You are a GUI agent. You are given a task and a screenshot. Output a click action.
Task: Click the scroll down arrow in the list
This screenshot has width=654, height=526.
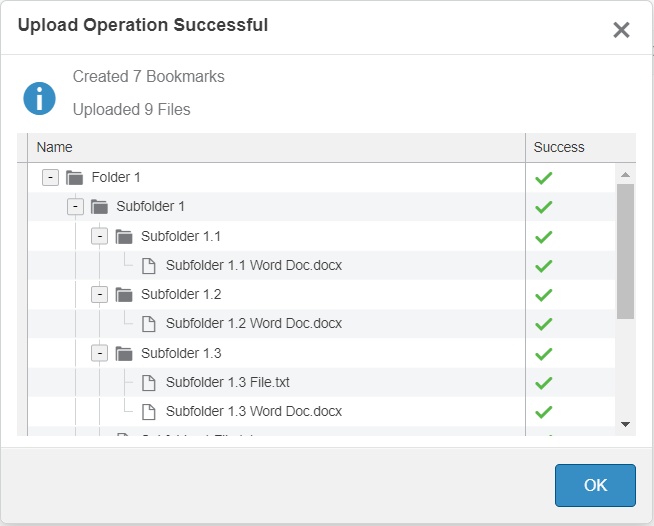[x=625, y=425]
